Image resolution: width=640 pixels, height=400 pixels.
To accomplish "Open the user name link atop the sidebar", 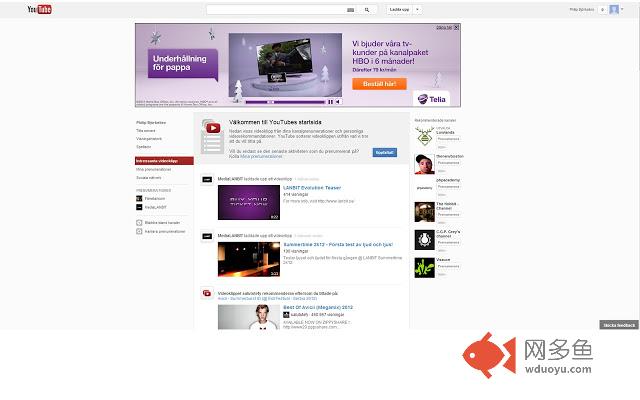I will (151, 122).
